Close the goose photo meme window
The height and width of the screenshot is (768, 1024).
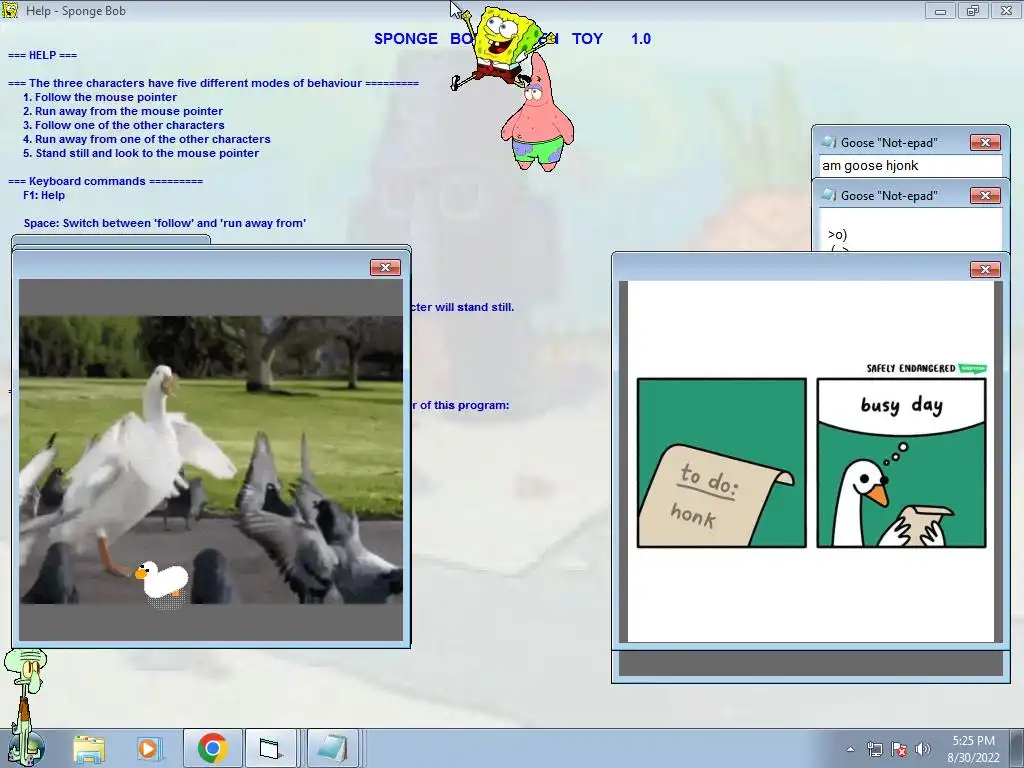tap(385, 268)
